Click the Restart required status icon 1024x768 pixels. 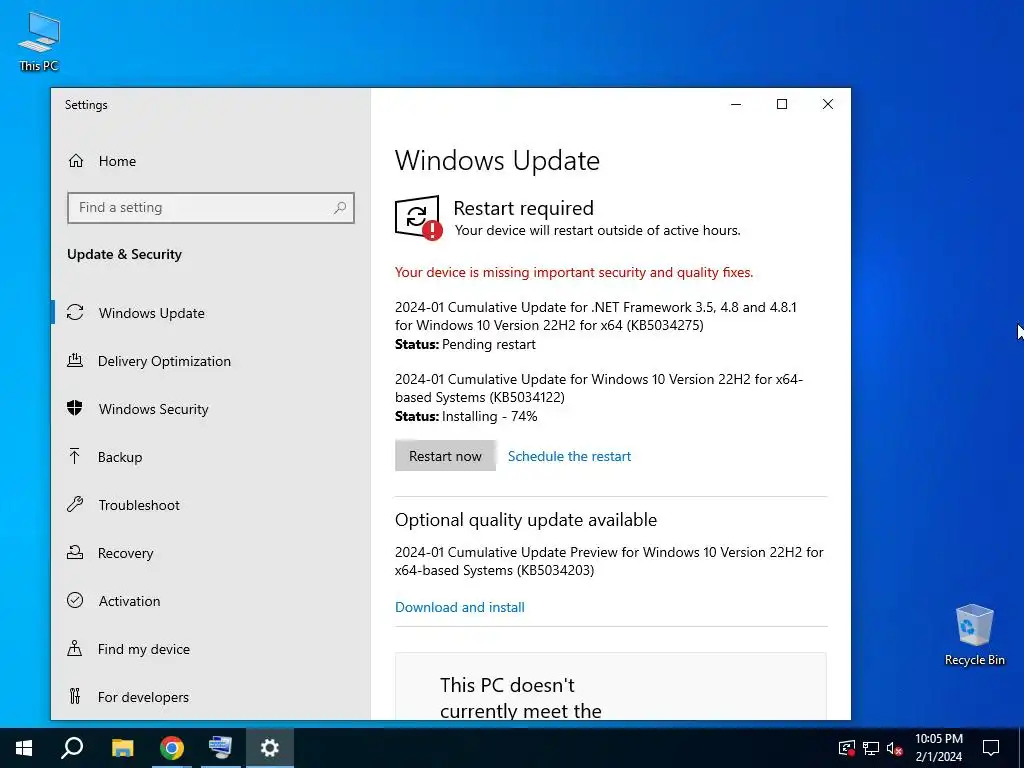pyautogui.click(x=419, y=217)
